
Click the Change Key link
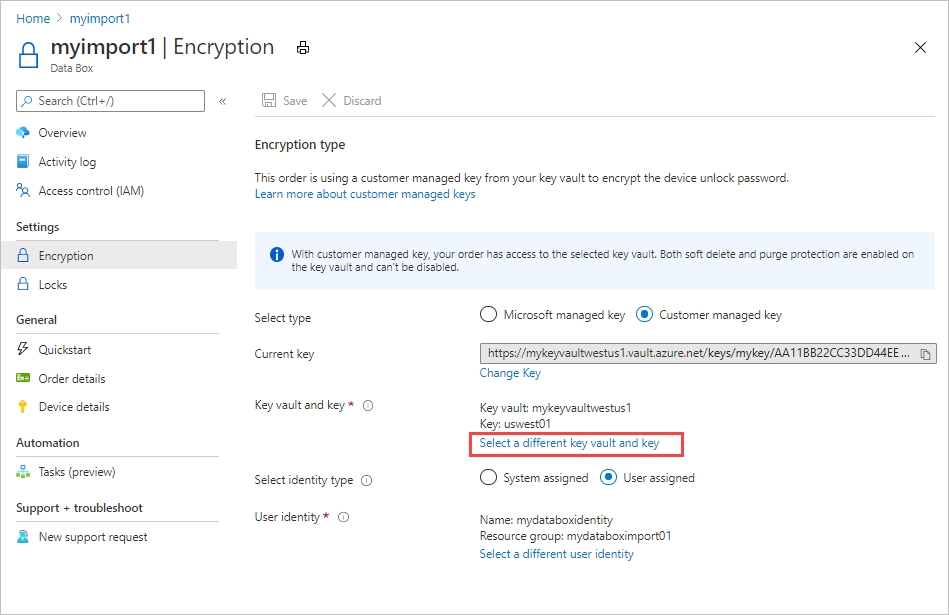point(510,373)
